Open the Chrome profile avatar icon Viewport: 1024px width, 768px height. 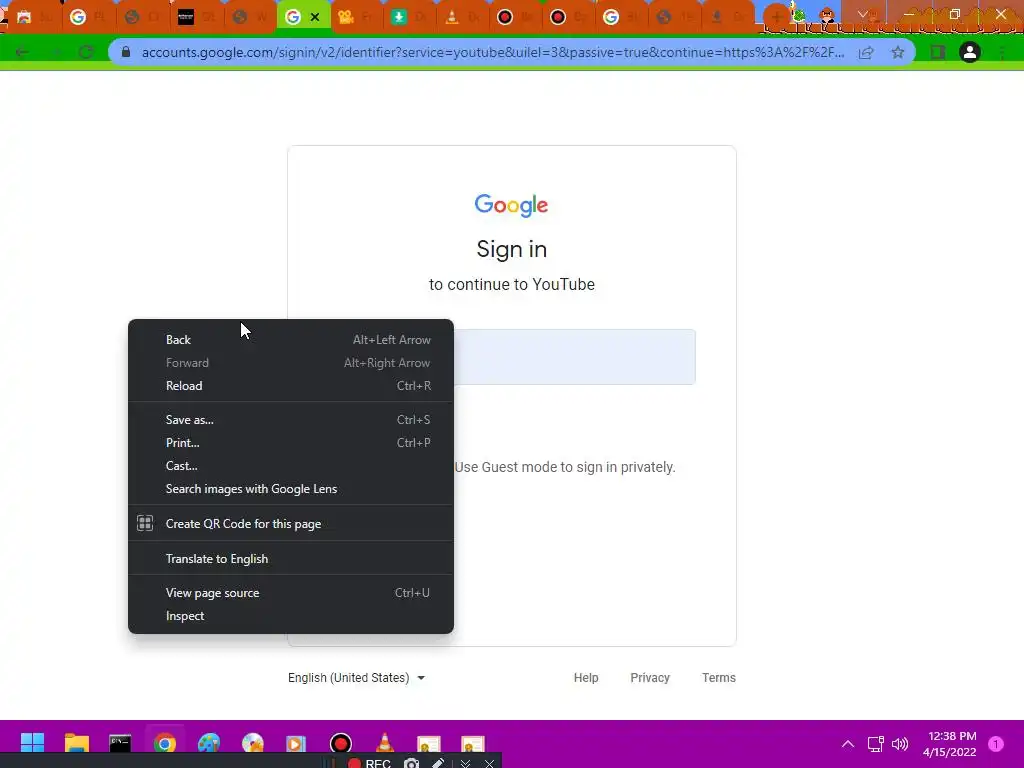[x=970, y=52]
